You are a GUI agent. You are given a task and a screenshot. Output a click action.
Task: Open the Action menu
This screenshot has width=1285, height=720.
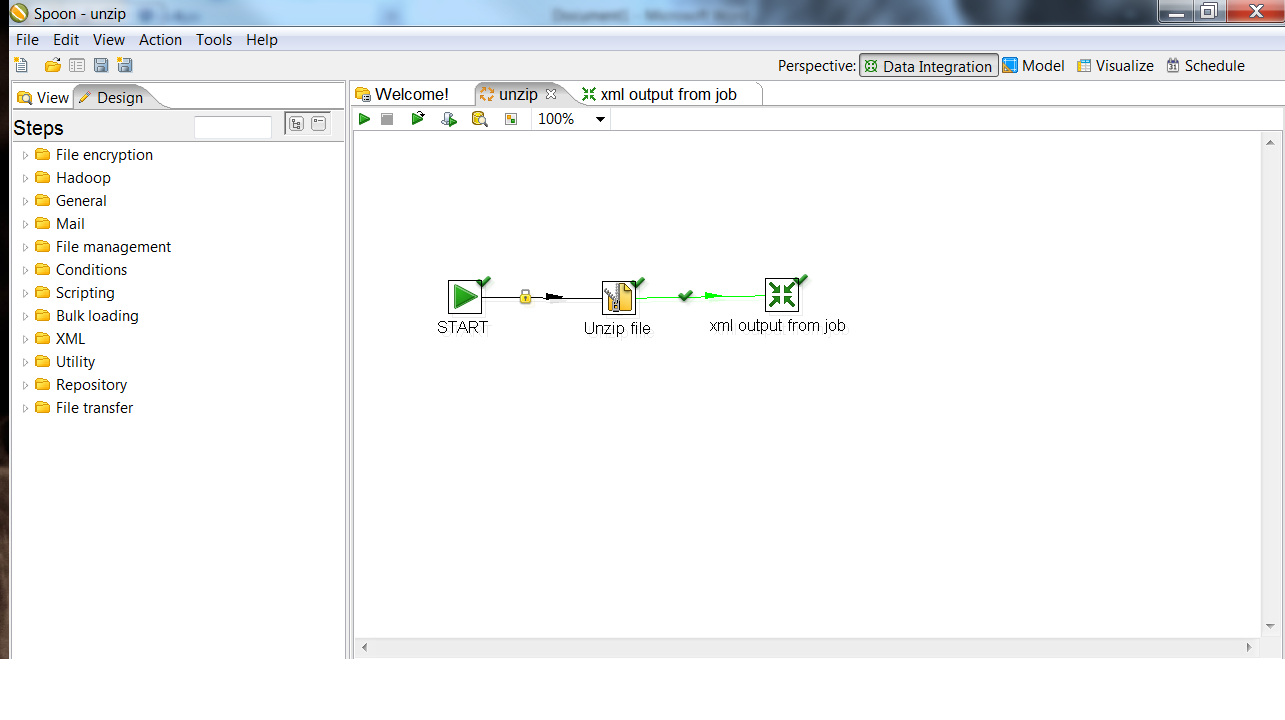[x=160, y=39]
